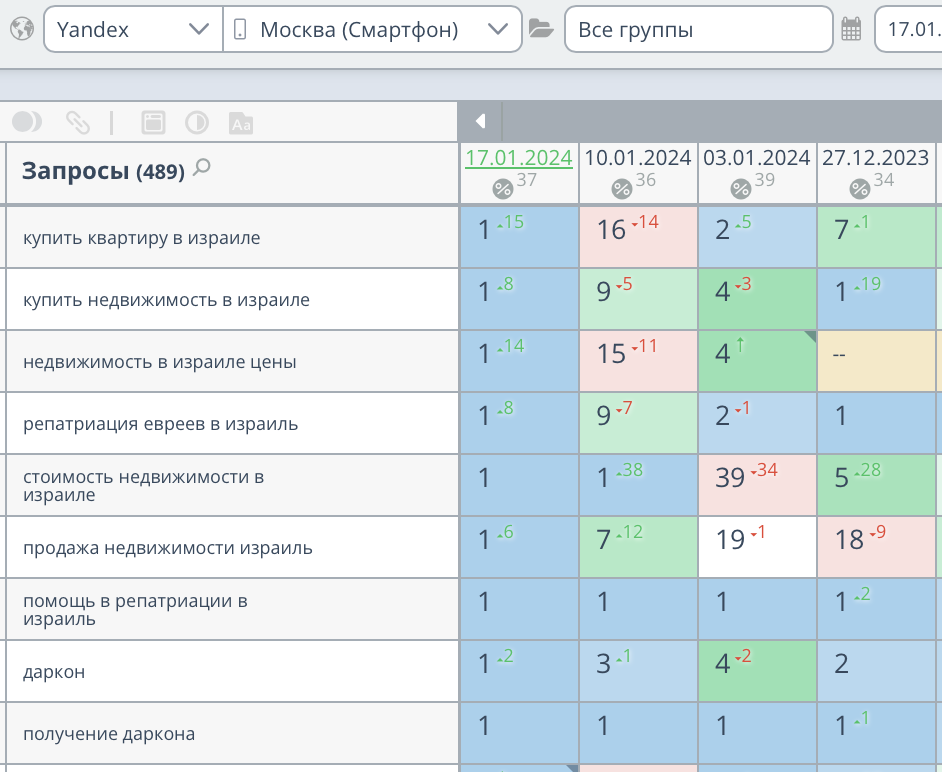Open search via the magnifier next to Запросы
This screenshot has width=942, height=772.
pos(202,168)
